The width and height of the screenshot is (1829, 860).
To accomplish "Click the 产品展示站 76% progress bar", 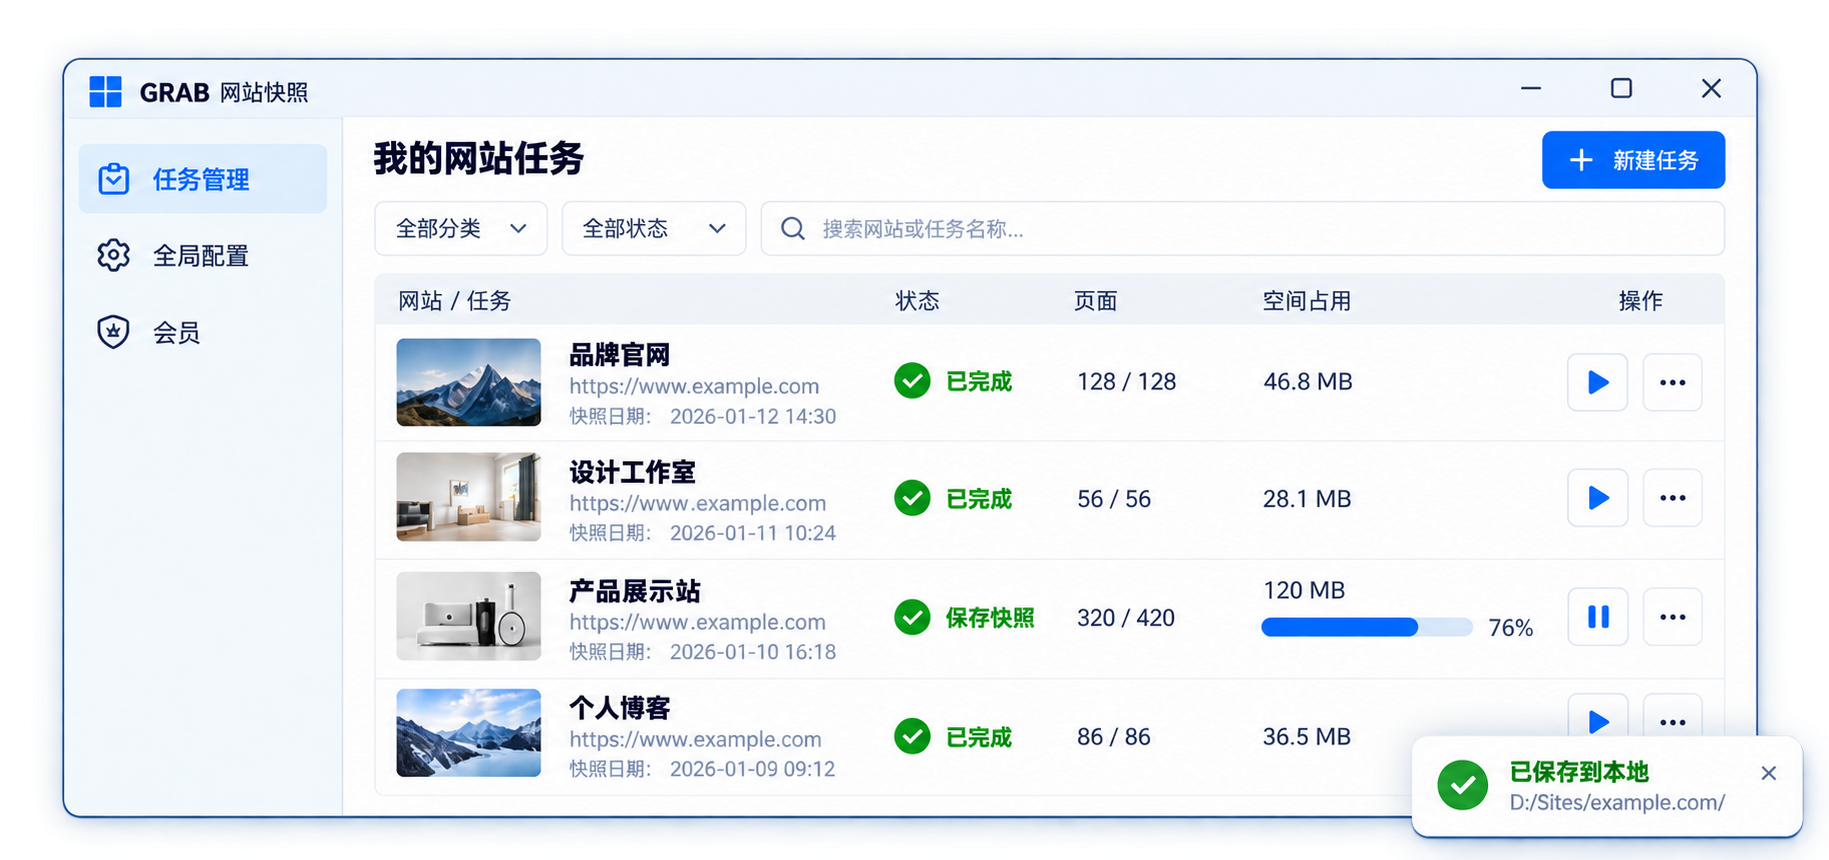I will coord(1366,627).
